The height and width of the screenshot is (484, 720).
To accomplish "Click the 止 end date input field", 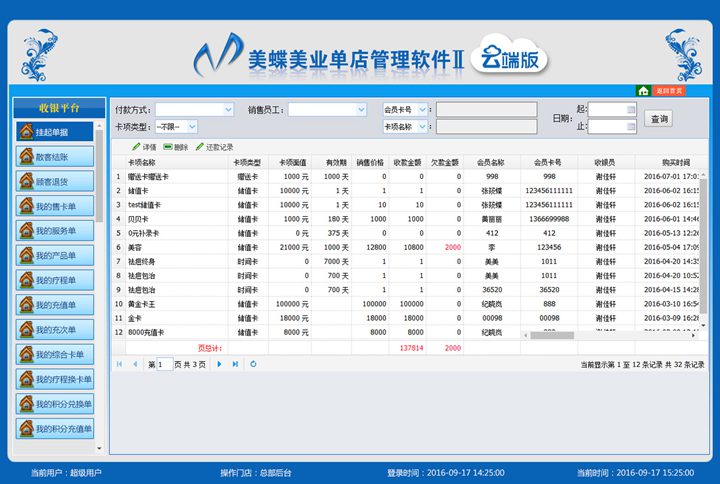I will 607,126.
